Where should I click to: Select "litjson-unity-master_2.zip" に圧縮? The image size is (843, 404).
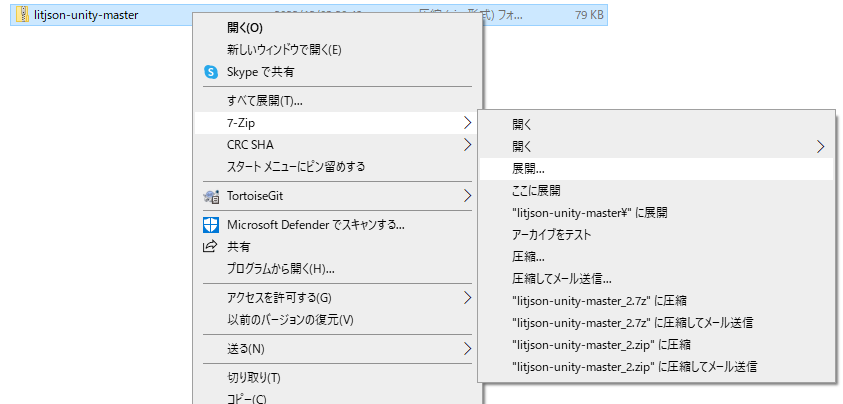(x=656, y=344)
